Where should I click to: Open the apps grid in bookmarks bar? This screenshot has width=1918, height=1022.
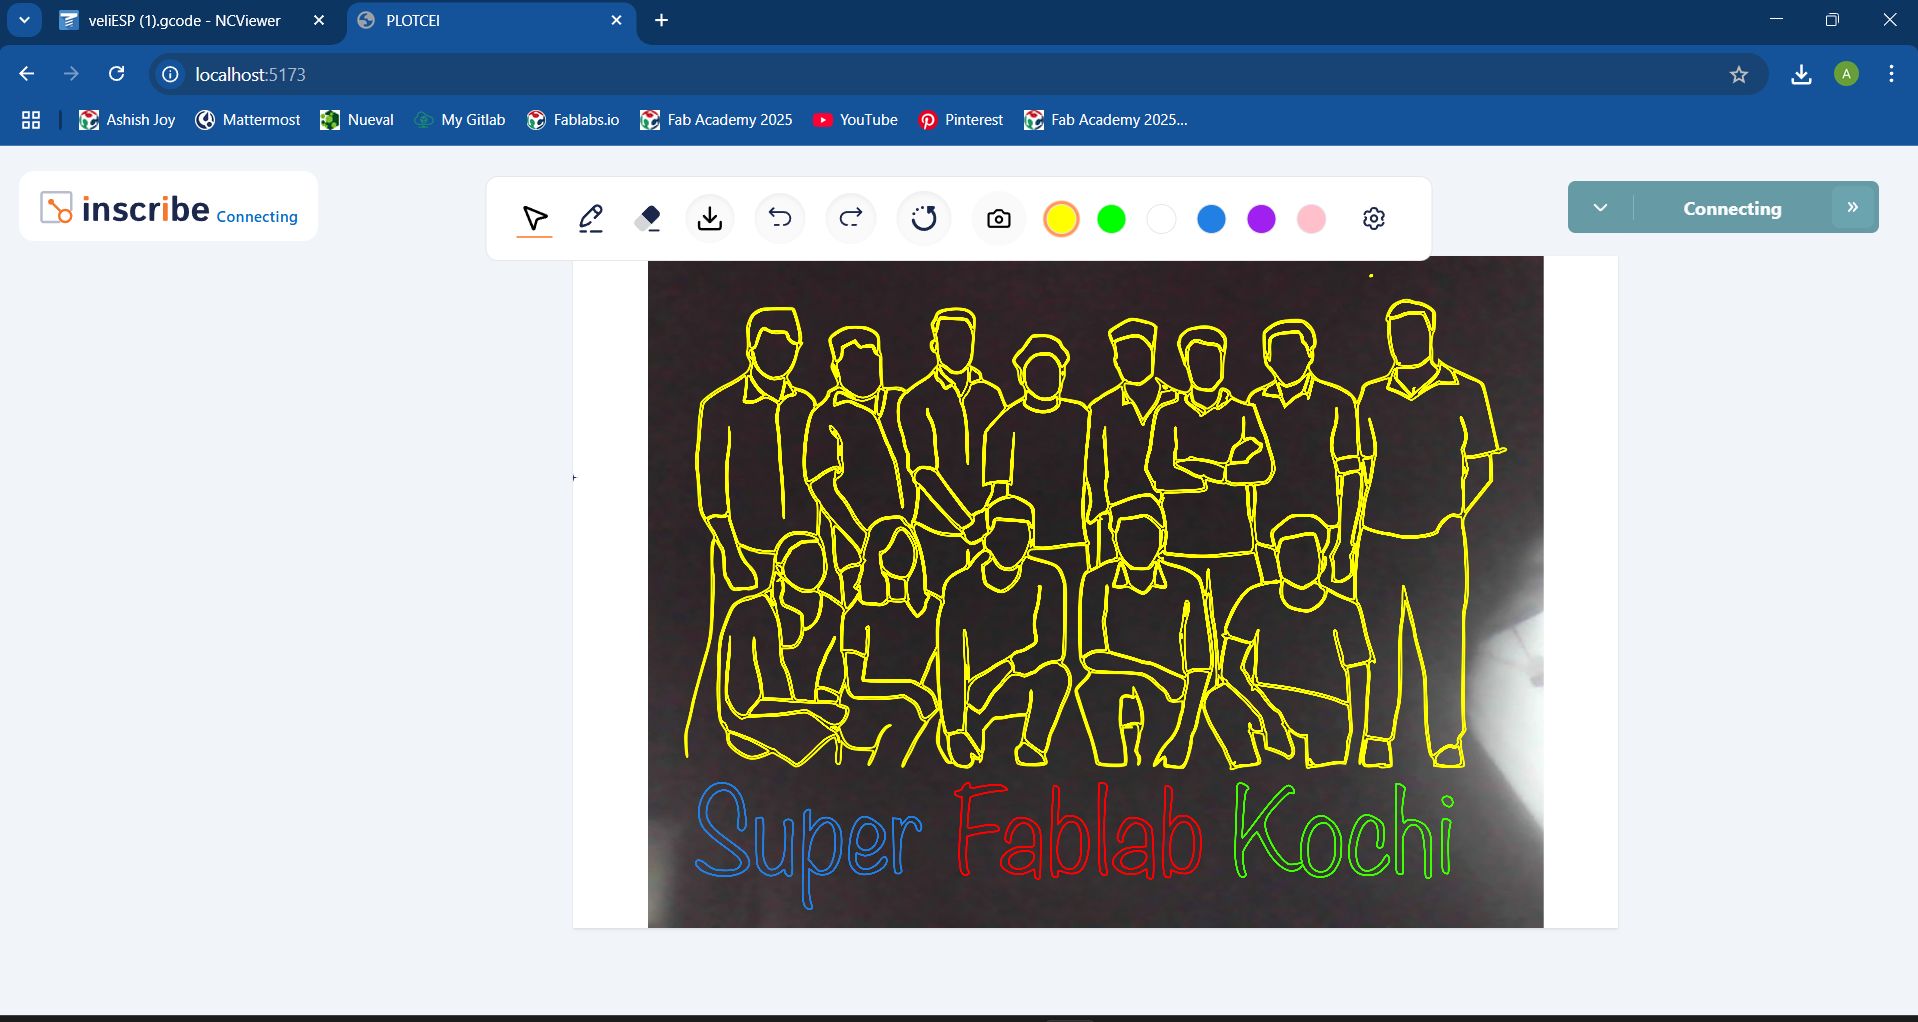click(x=31, y=120)
